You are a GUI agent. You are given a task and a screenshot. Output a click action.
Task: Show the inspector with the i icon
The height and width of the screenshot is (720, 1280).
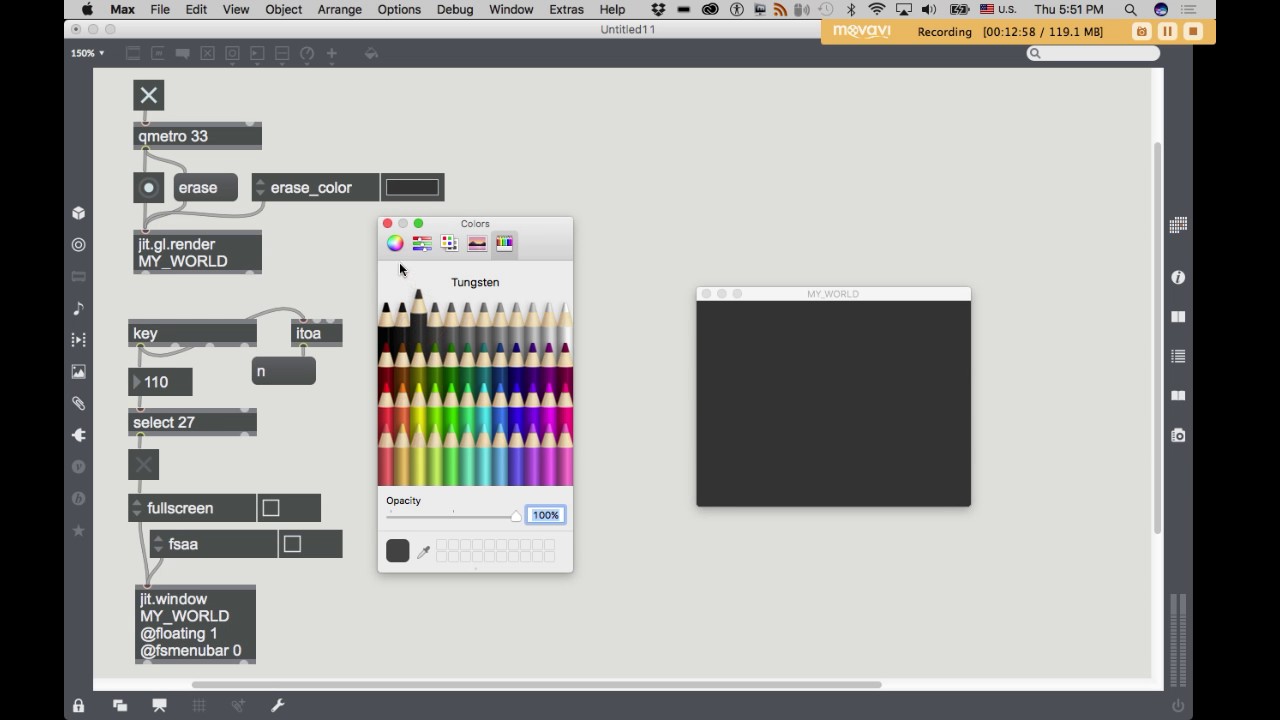(1178, 277)
